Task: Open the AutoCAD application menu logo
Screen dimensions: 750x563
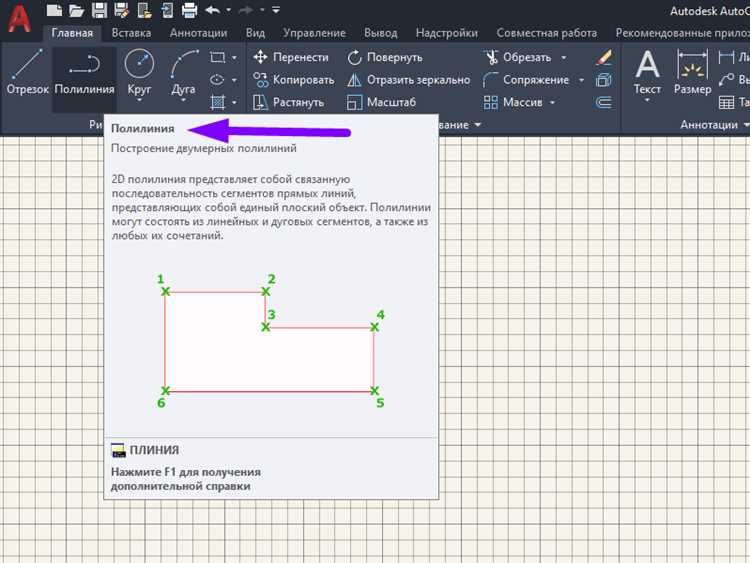Action: (x=17, y=20)
